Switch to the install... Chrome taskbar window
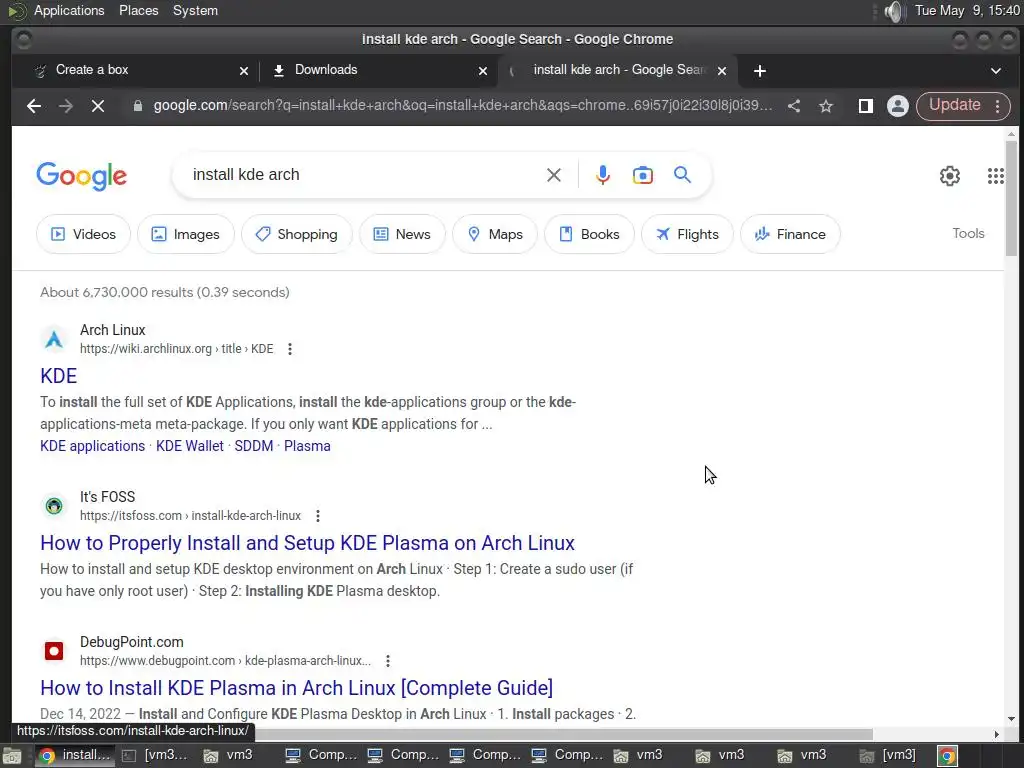This screenshot has width=1024, height=768. [74, 755]
